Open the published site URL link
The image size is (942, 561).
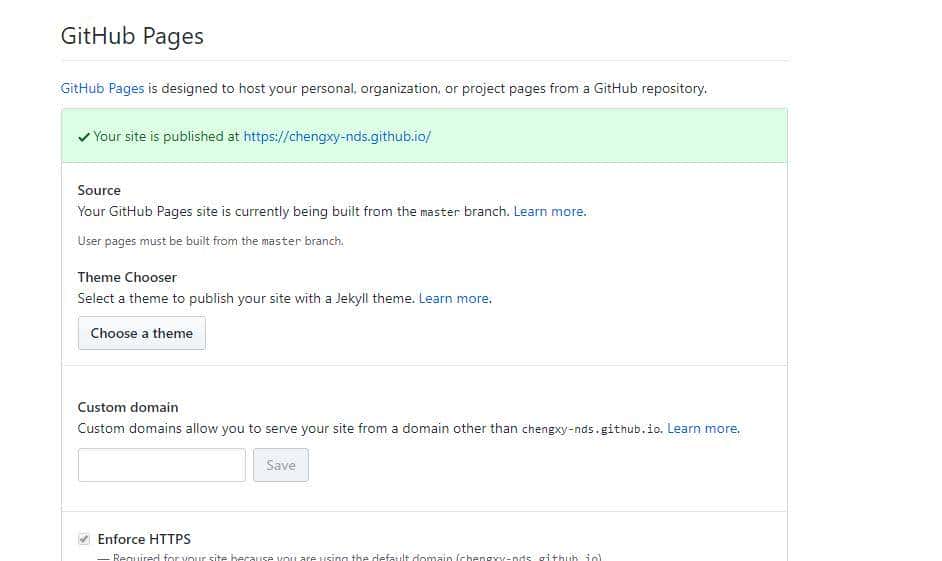(337, 137)
